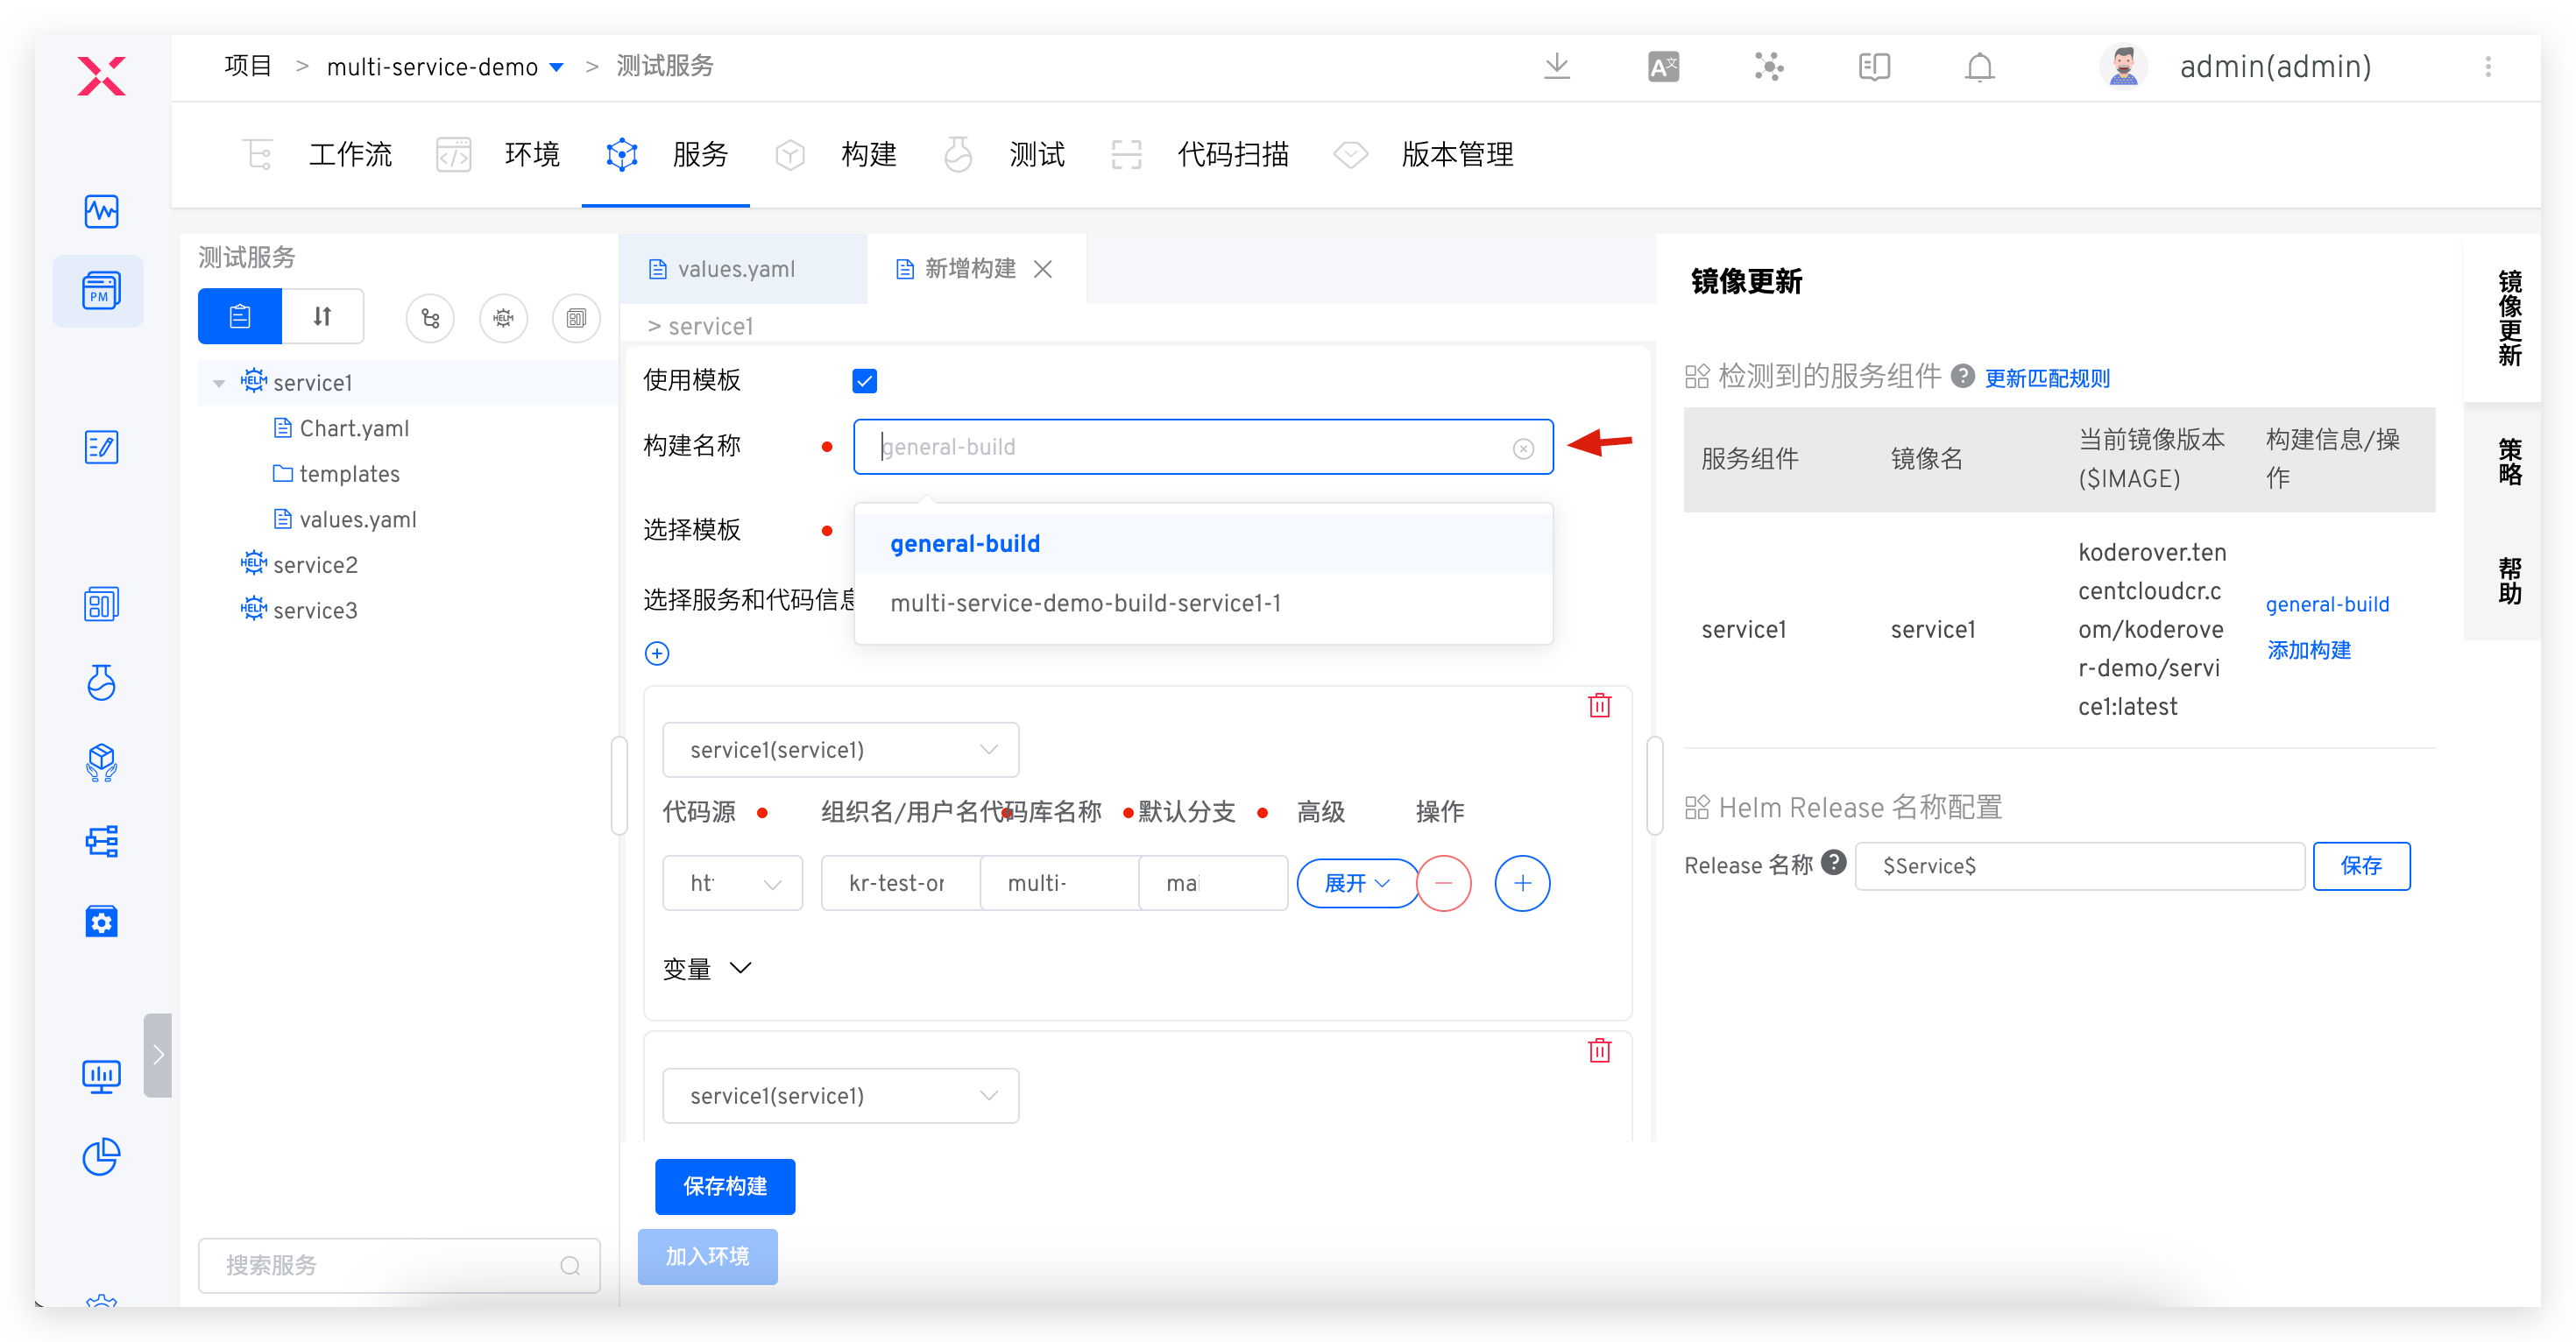Delete the second service block via trash icon
Image resolution: width=2576 pixels, height=1342 pixels.
(x=1599, y=1050)
